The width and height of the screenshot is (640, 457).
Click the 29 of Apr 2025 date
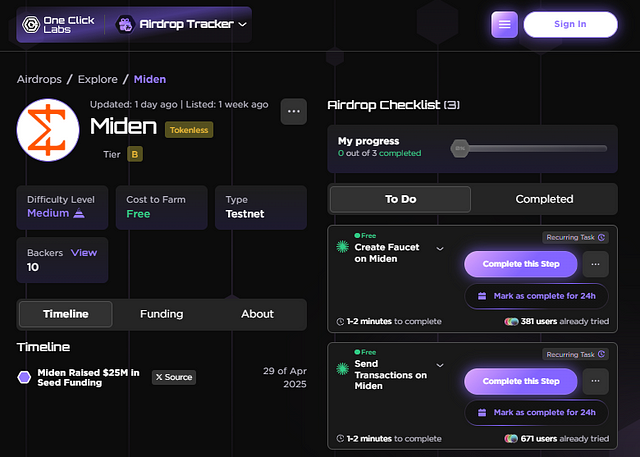tap(285, 377)
